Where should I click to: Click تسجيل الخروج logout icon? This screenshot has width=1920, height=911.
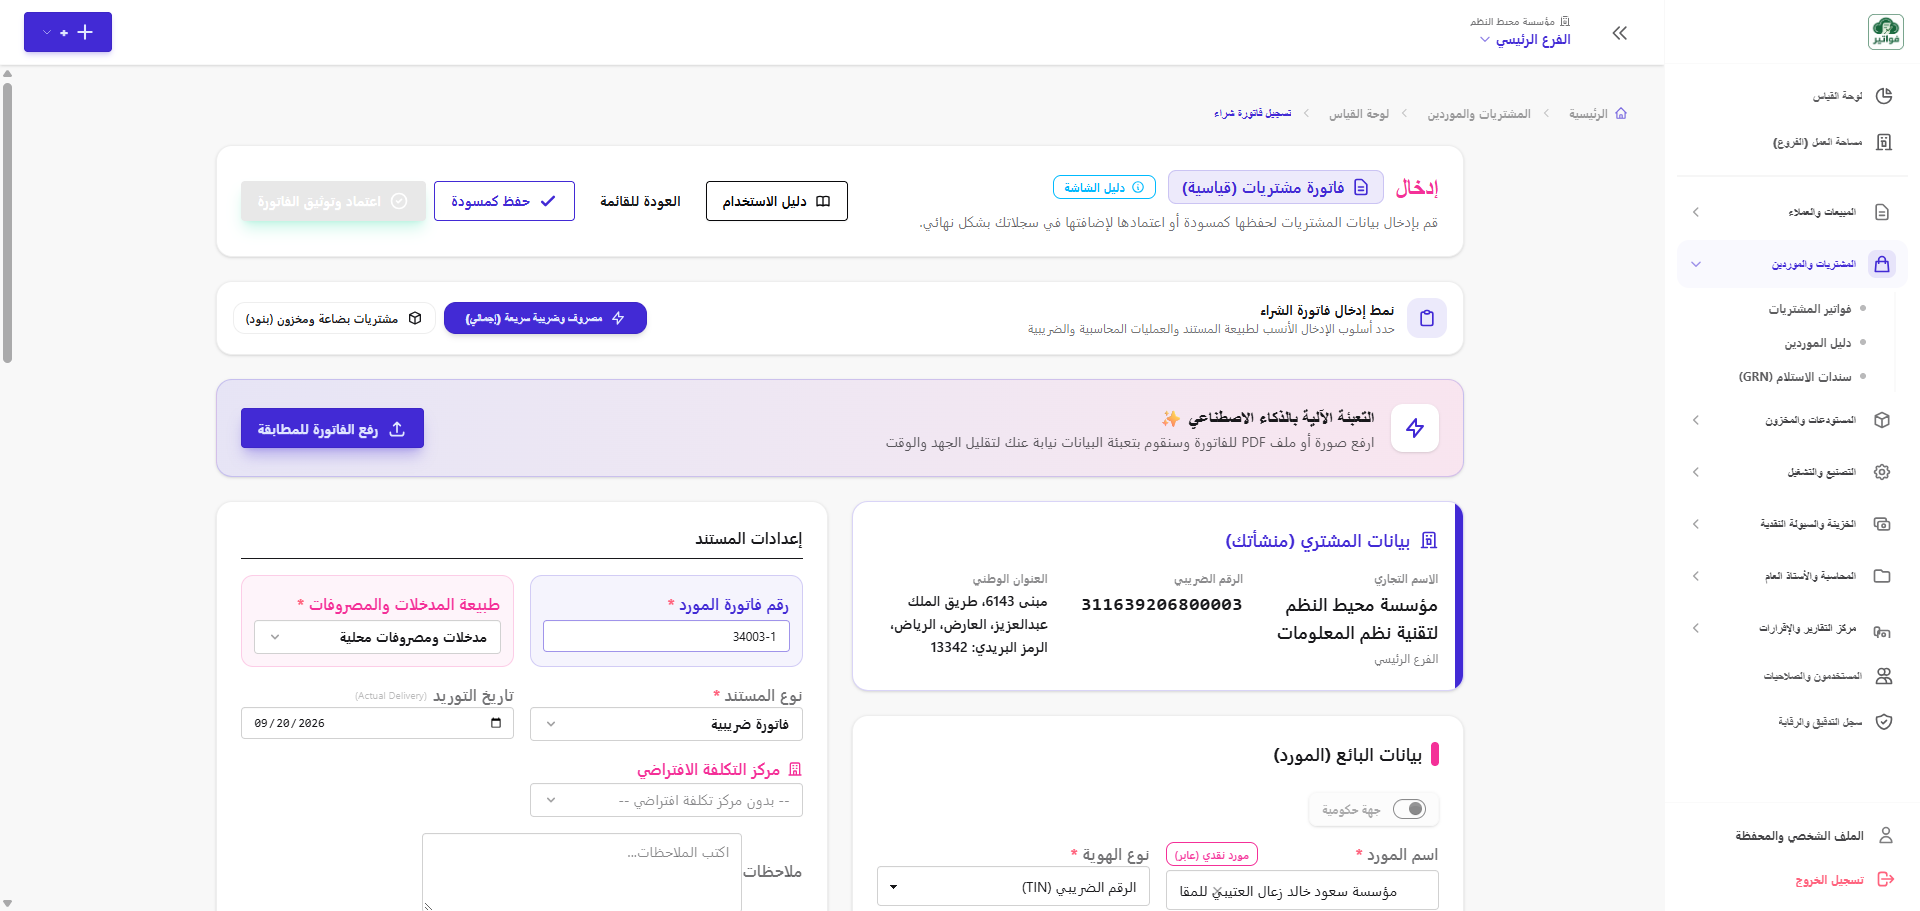[x=1886, y=880]
